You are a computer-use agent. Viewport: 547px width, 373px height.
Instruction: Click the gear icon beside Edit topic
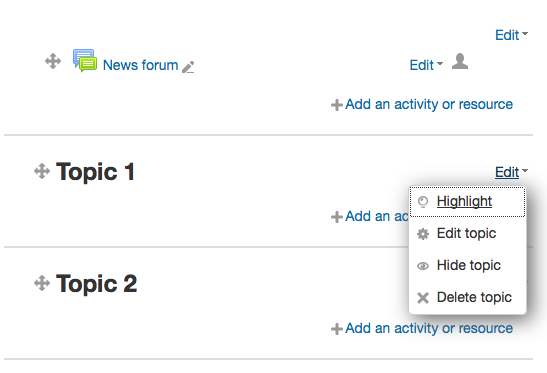423,234
